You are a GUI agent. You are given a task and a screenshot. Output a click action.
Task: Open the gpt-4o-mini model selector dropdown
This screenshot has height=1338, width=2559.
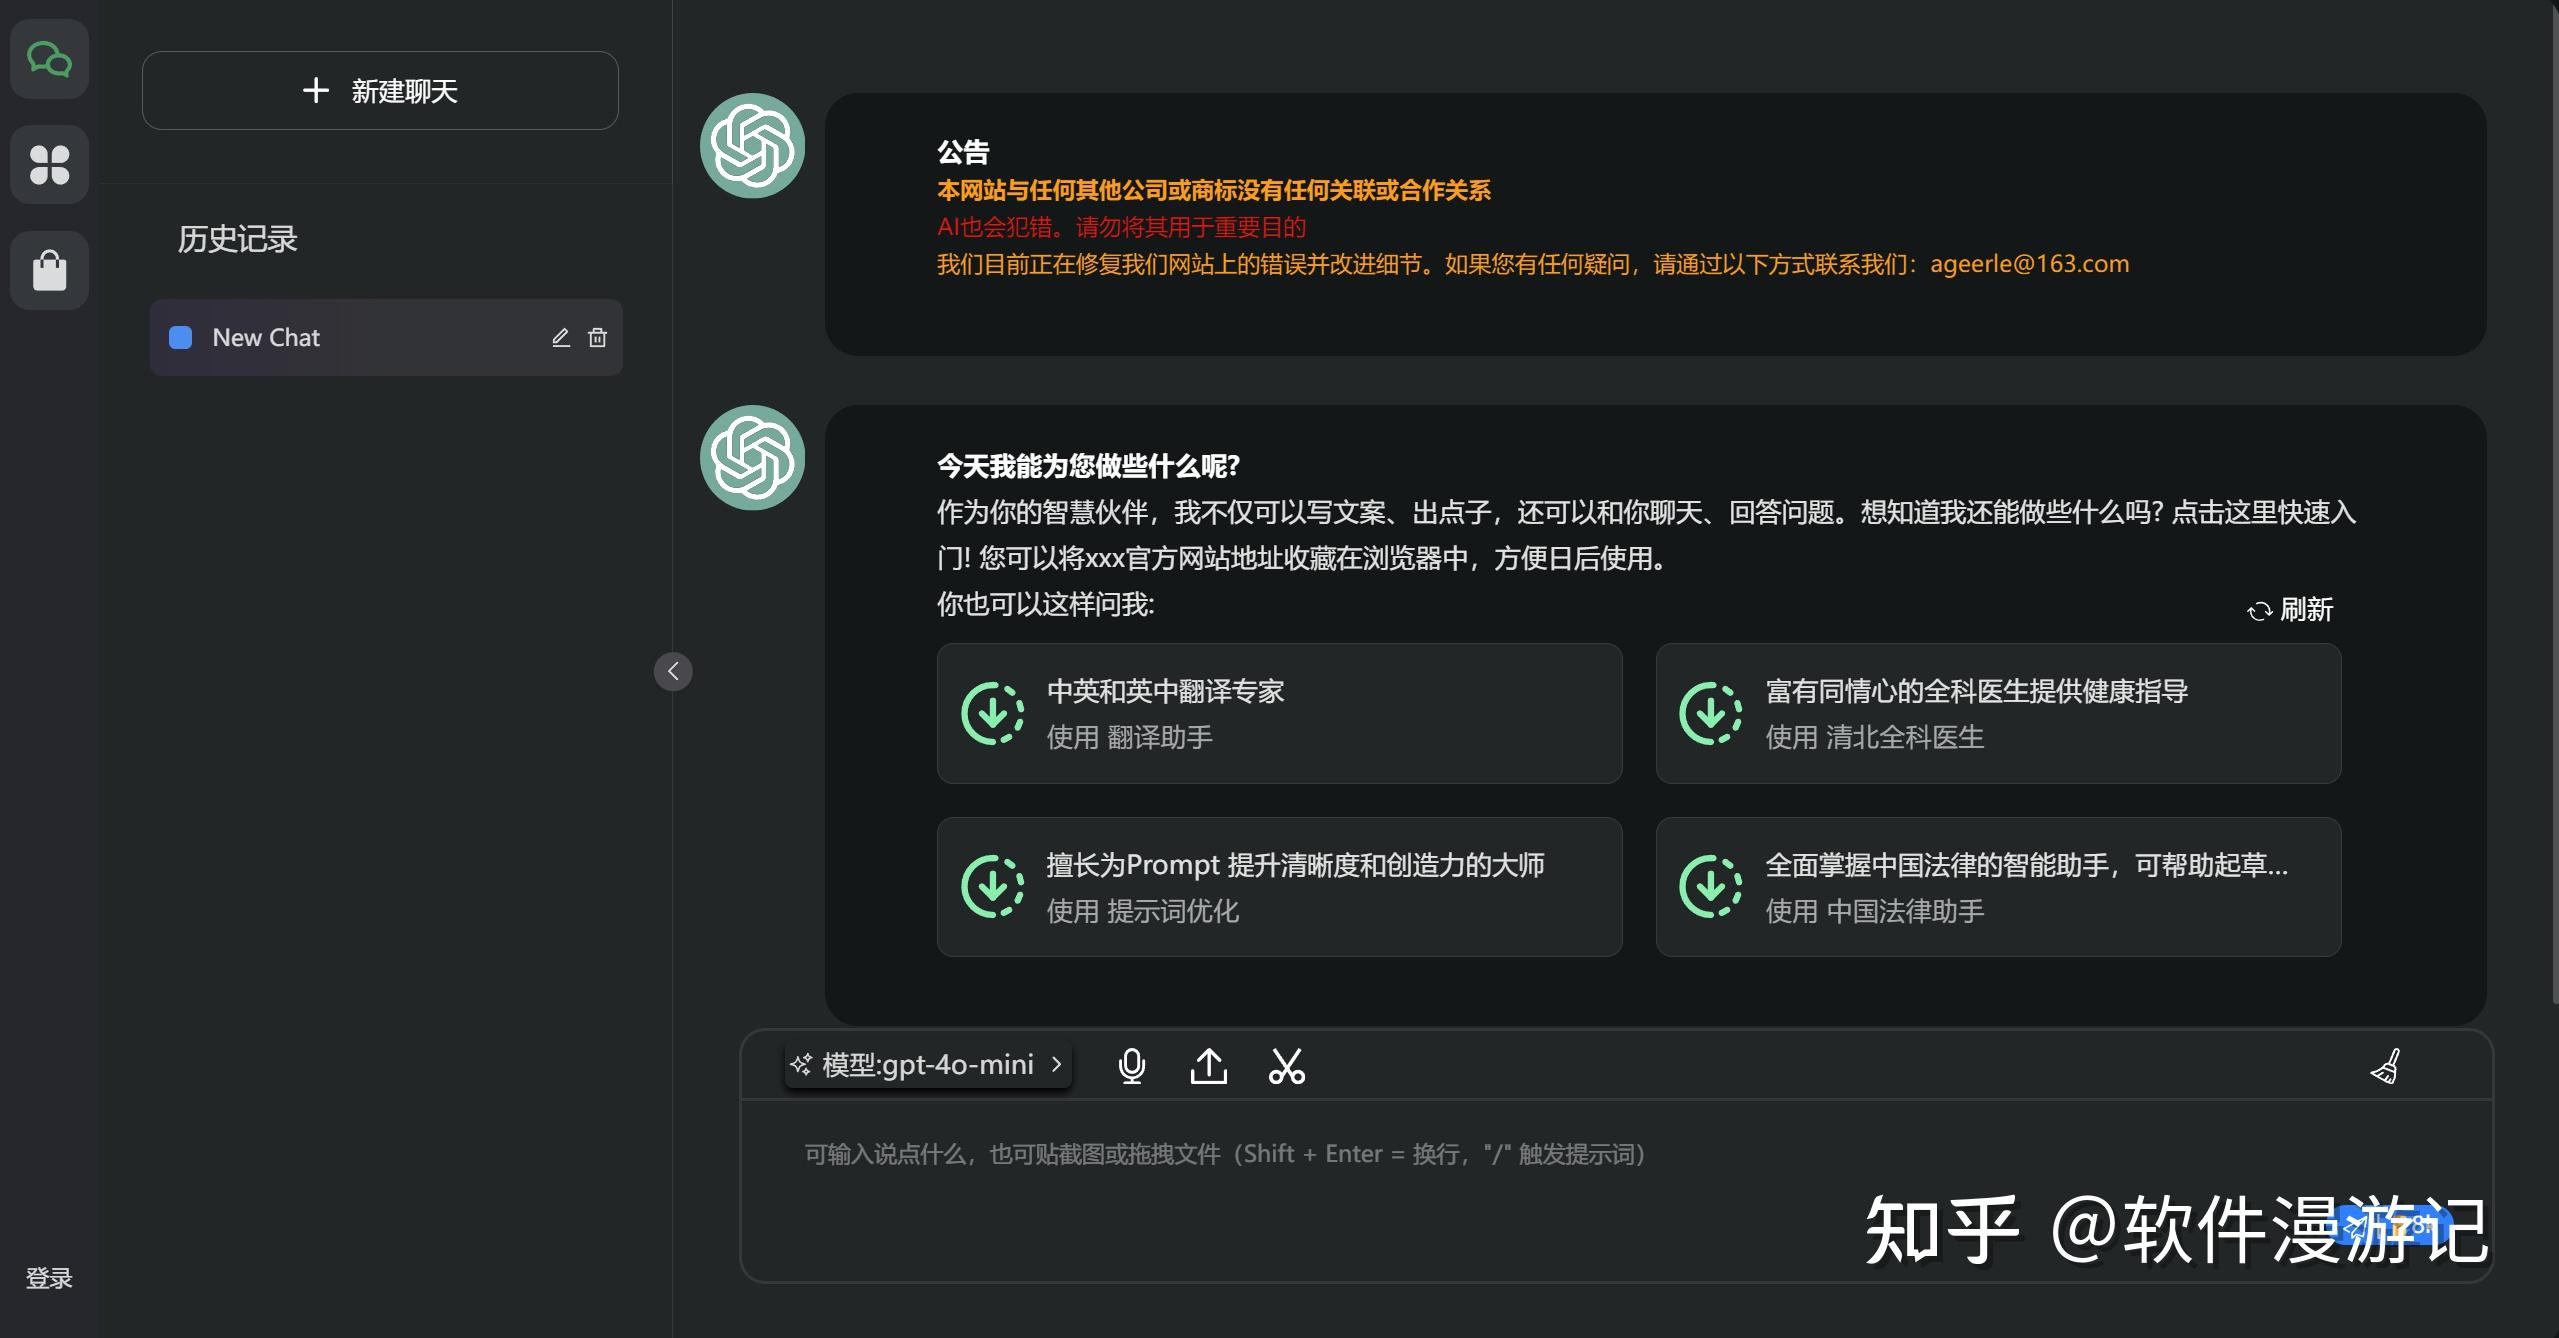click(x=926, y=1064)
